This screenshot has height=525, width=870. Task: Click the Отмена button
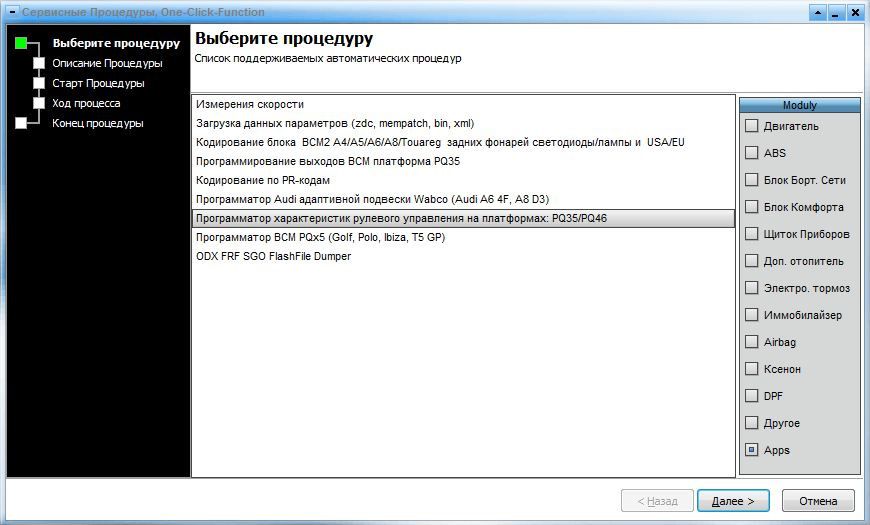[818, 501]
